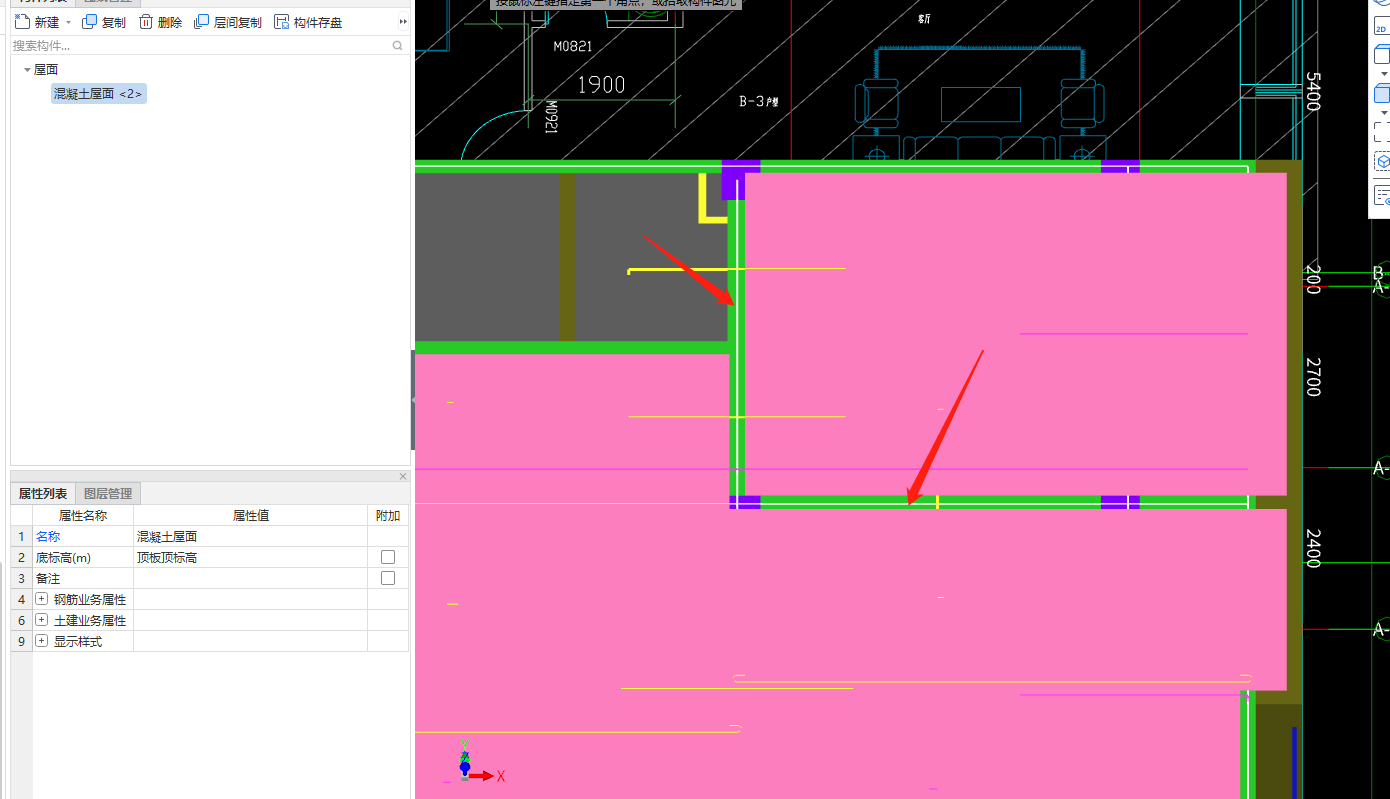The height and width of the screenshot is (799, 1390).
Task: Click the 2D view icon
Action: (1381, 28)
